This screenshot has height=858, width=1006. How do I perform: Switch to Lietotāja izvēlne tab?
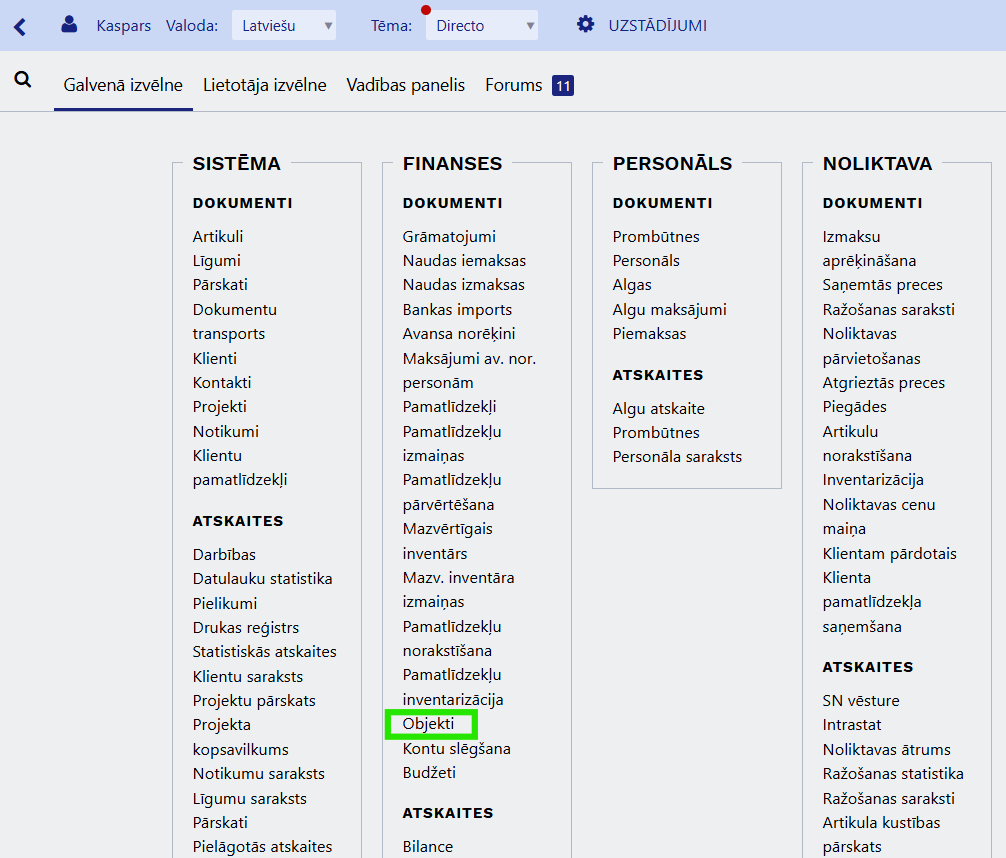(x=264, y=85)
